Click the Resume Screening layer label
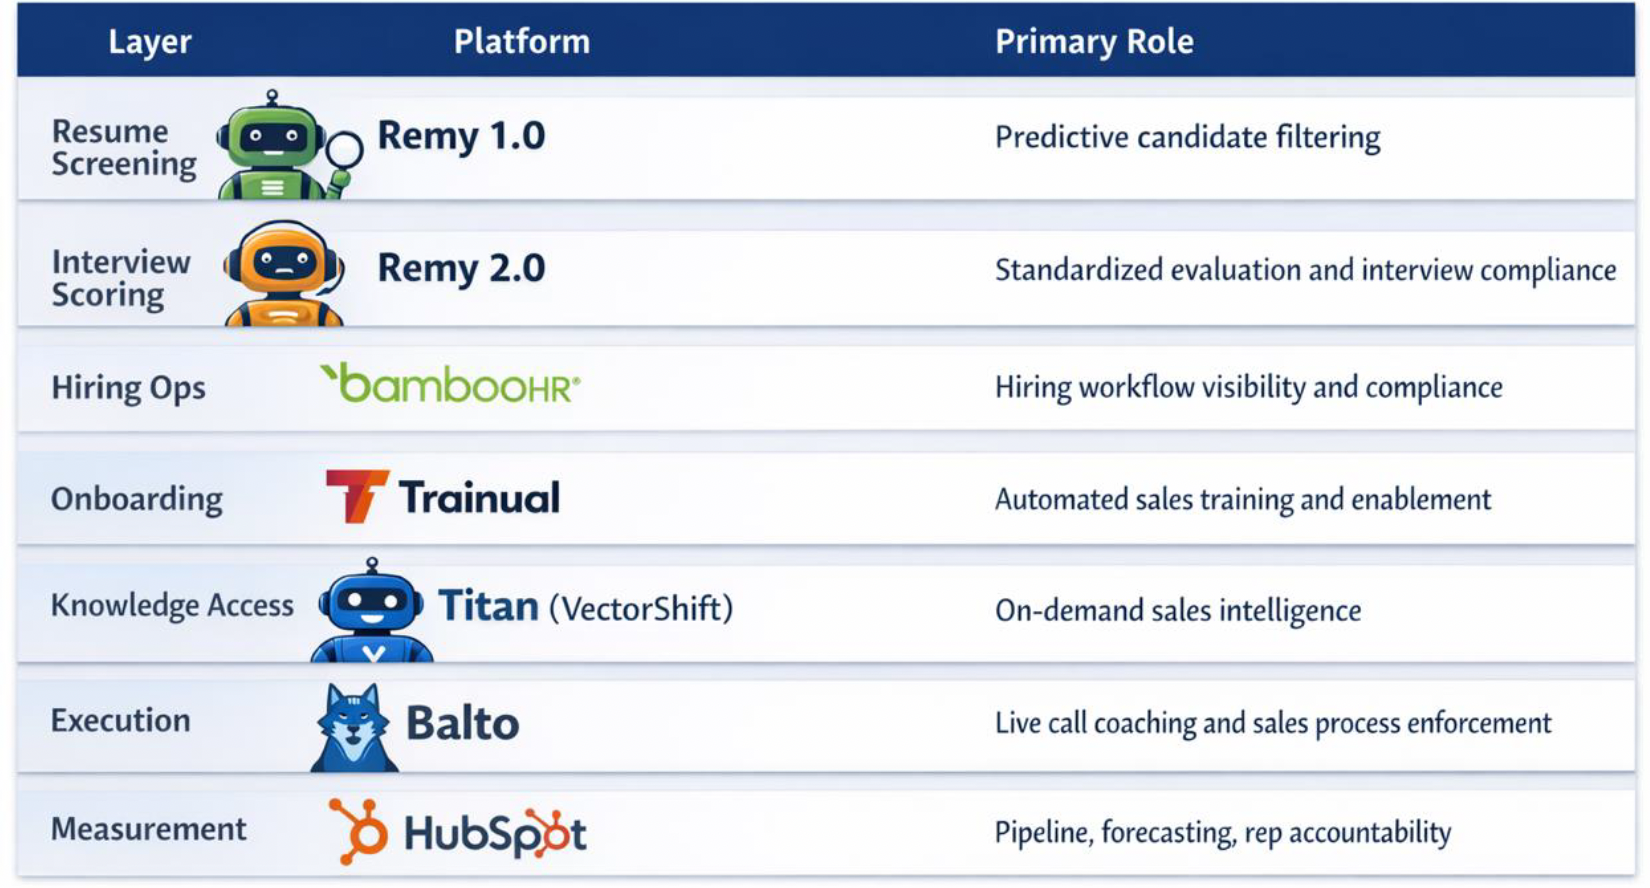 click(x=124, y=148)
